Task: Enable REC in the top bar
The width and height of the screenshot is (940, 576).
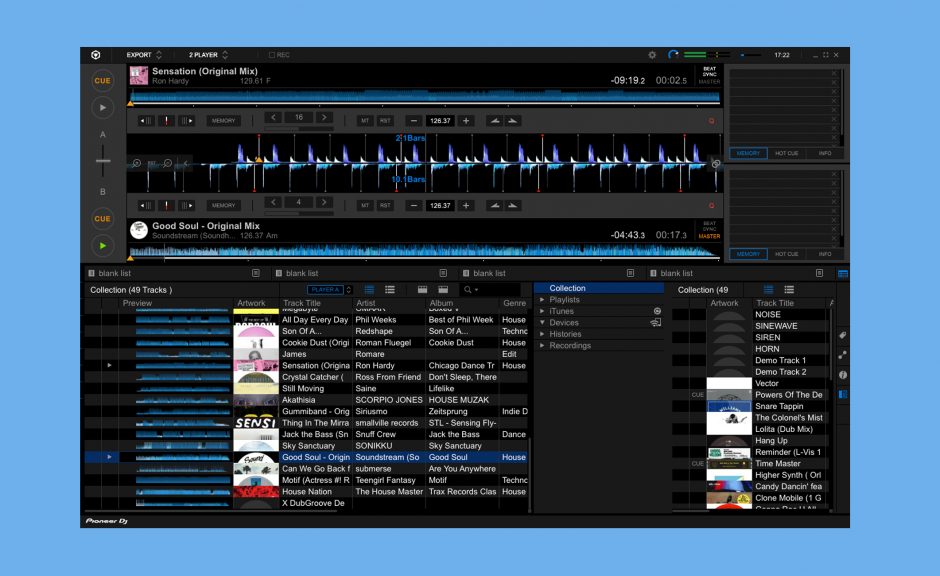Action: (x=270, y=55)
